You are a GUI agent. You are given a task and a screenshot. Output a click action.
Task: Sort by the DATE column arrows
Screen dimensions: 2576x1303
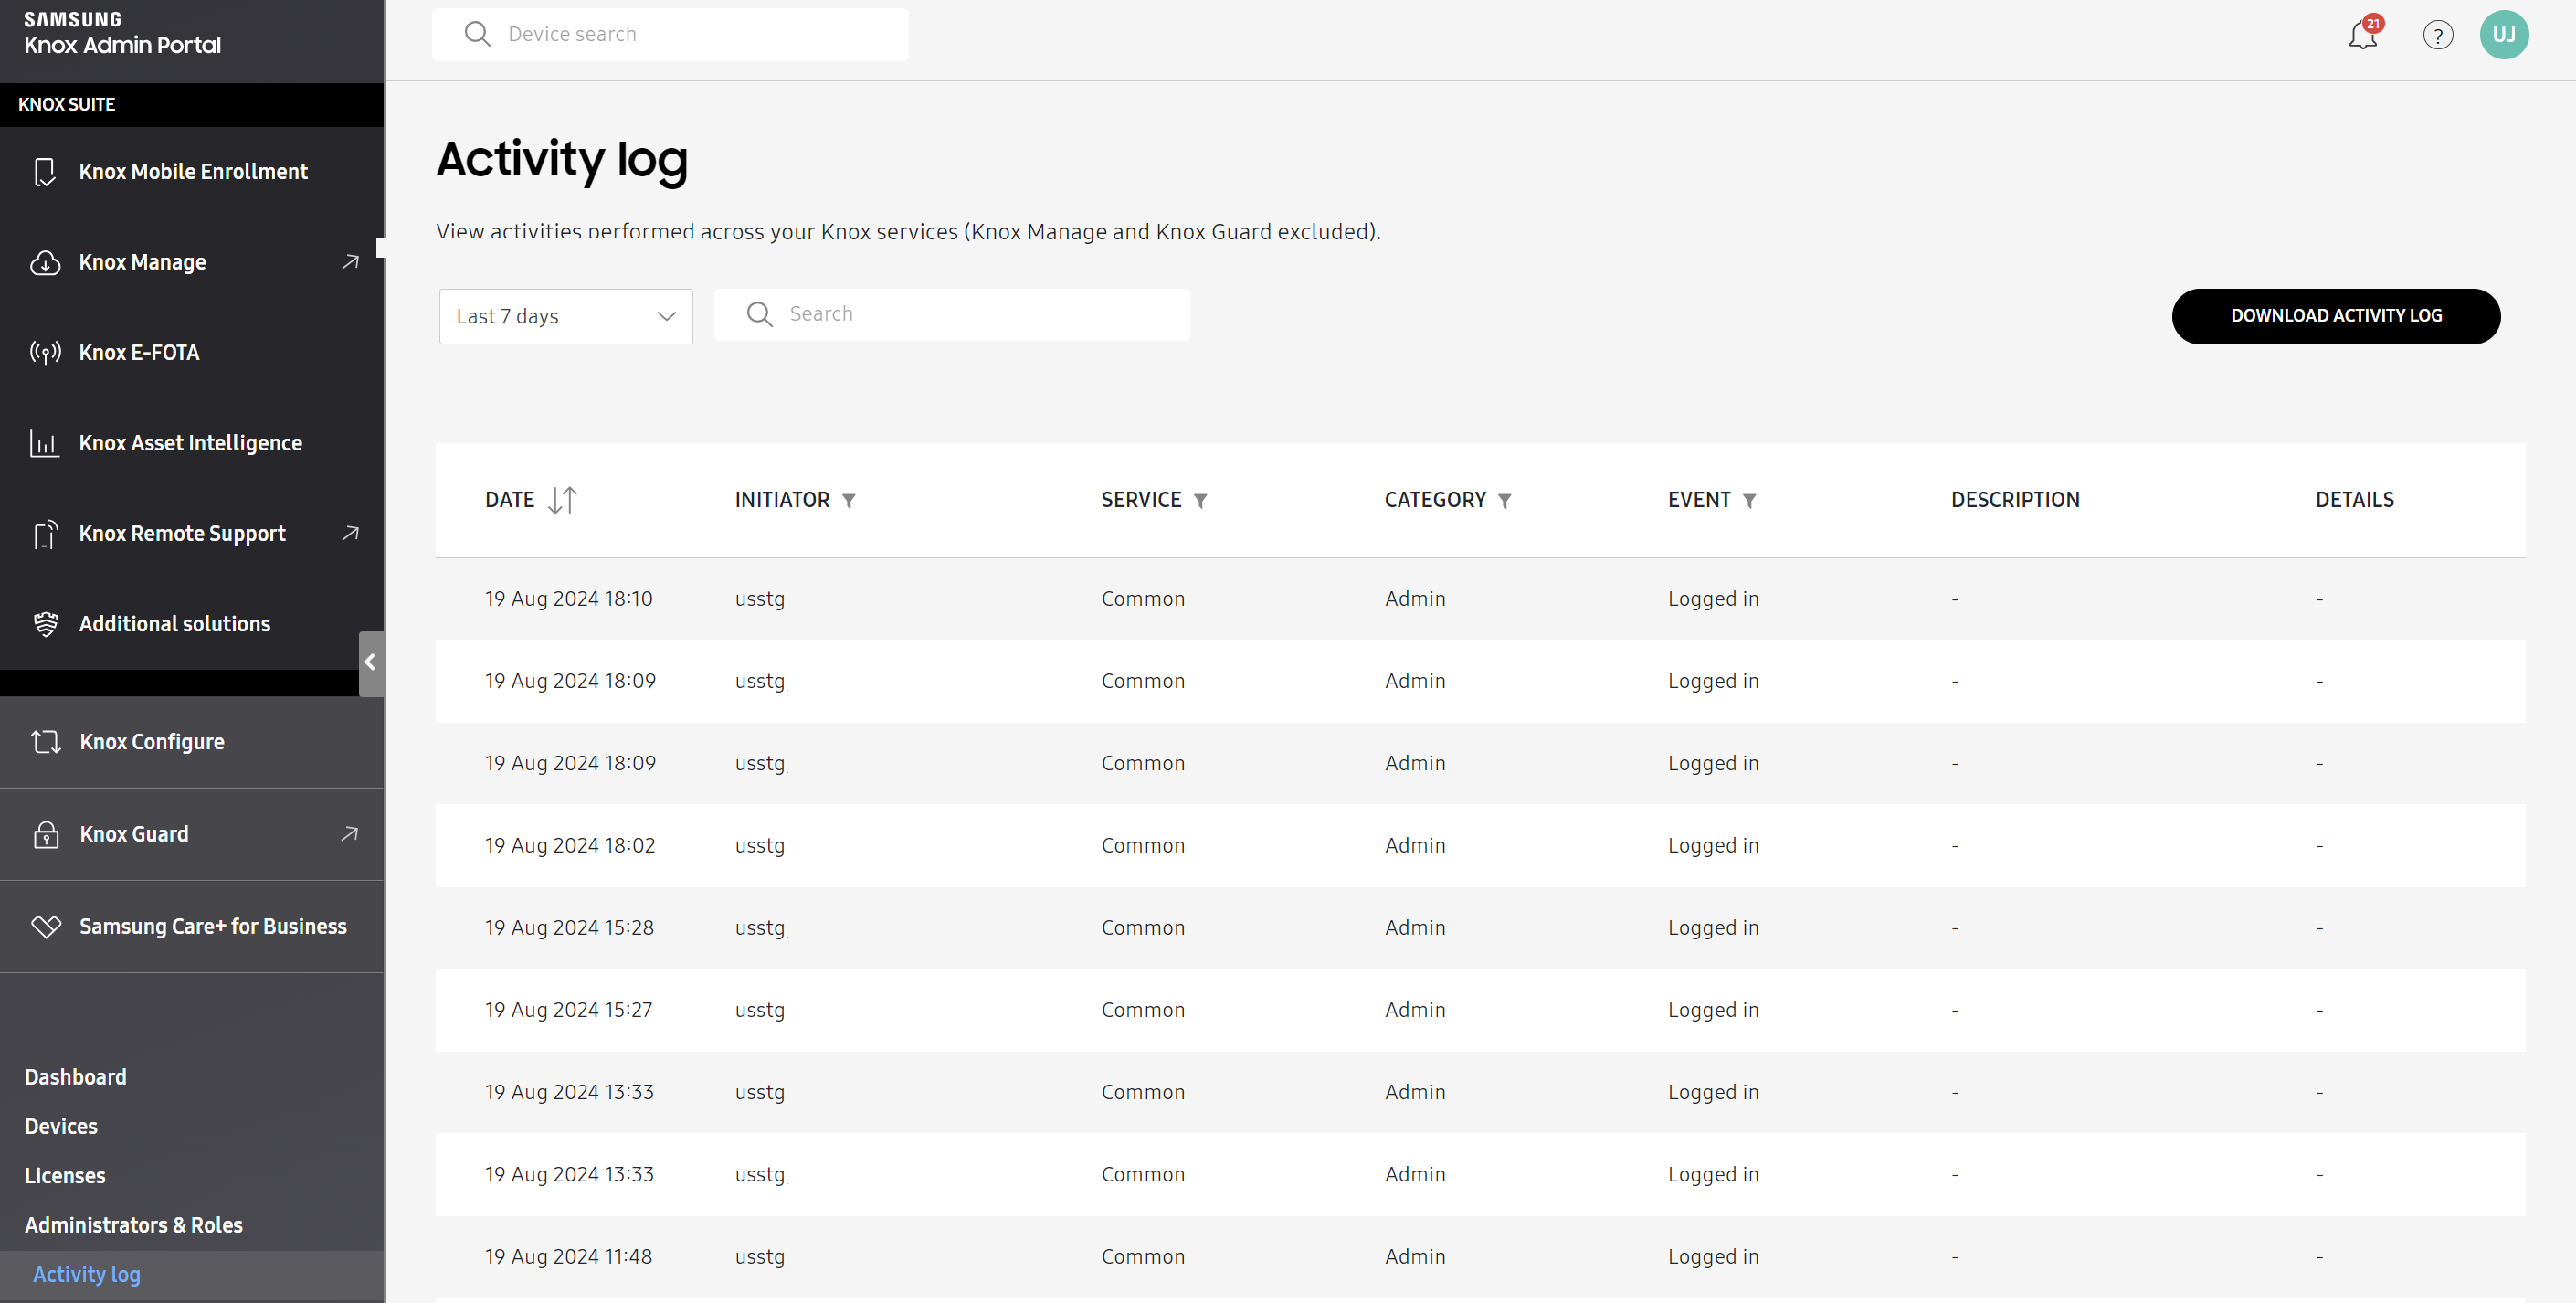[562, 500]
